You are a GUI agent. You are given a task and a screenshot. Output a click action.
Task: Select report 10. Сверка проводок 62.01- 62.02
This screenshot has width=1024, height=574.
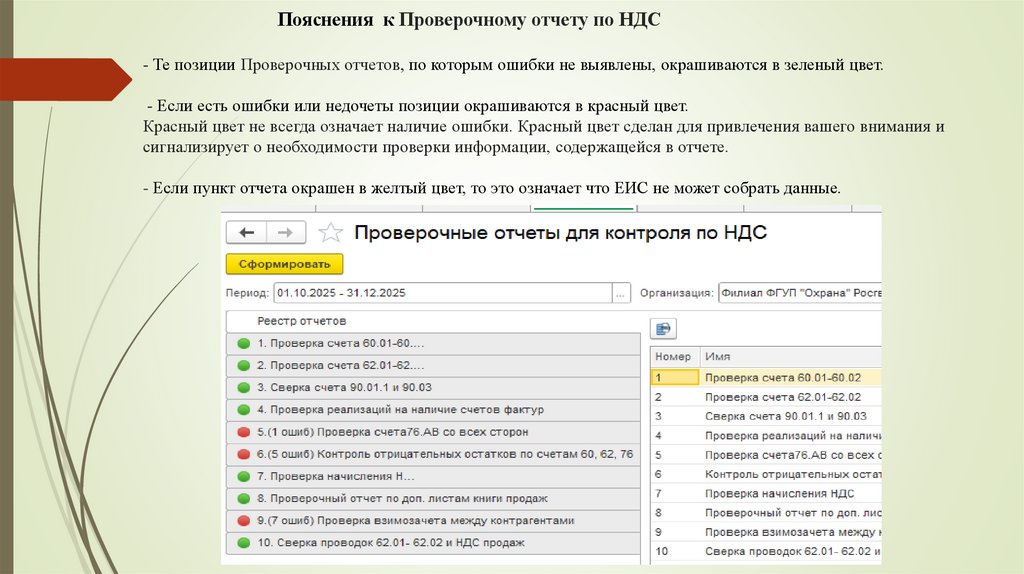coord(433,543)
